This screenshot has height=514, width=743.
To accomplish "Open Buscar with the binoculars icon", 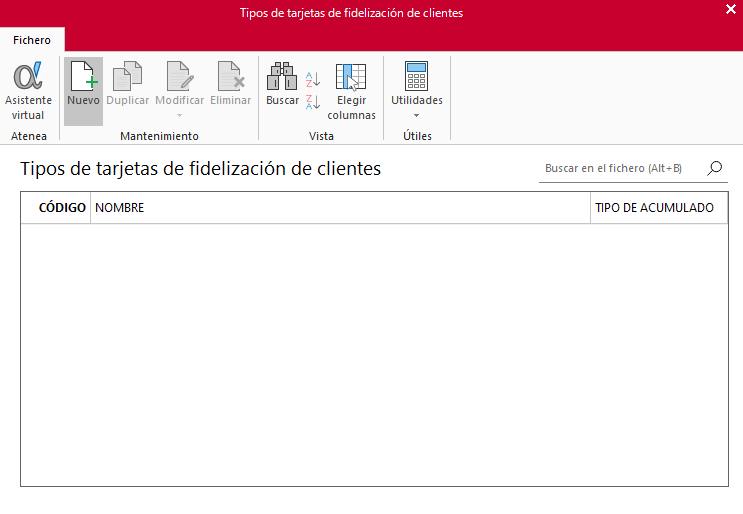I will pyautogui.click(x=282, y=76).
